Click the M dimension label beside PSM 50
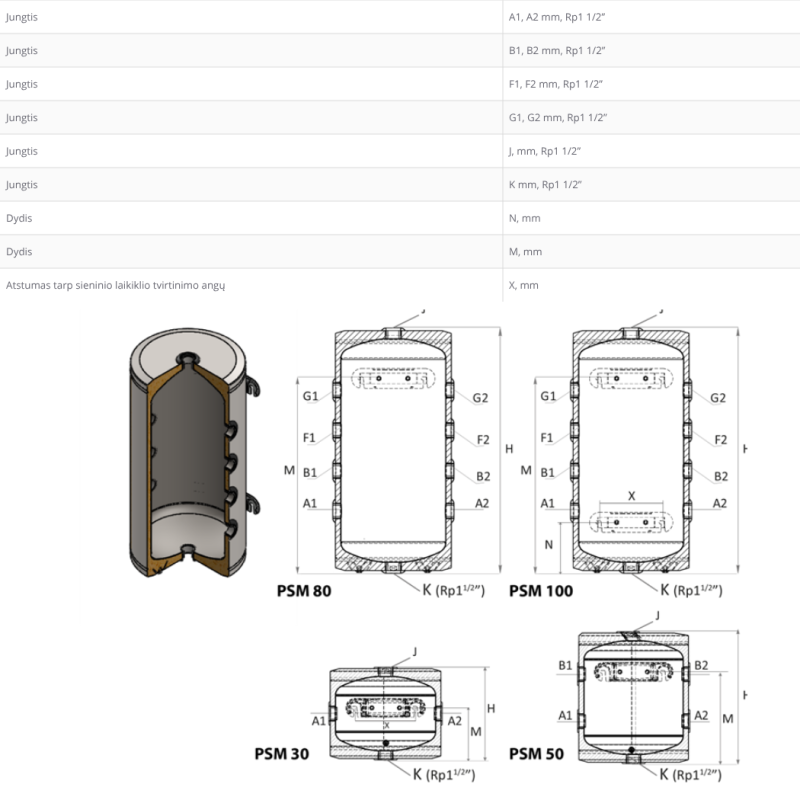800x800 pixels. click(728, 719)
